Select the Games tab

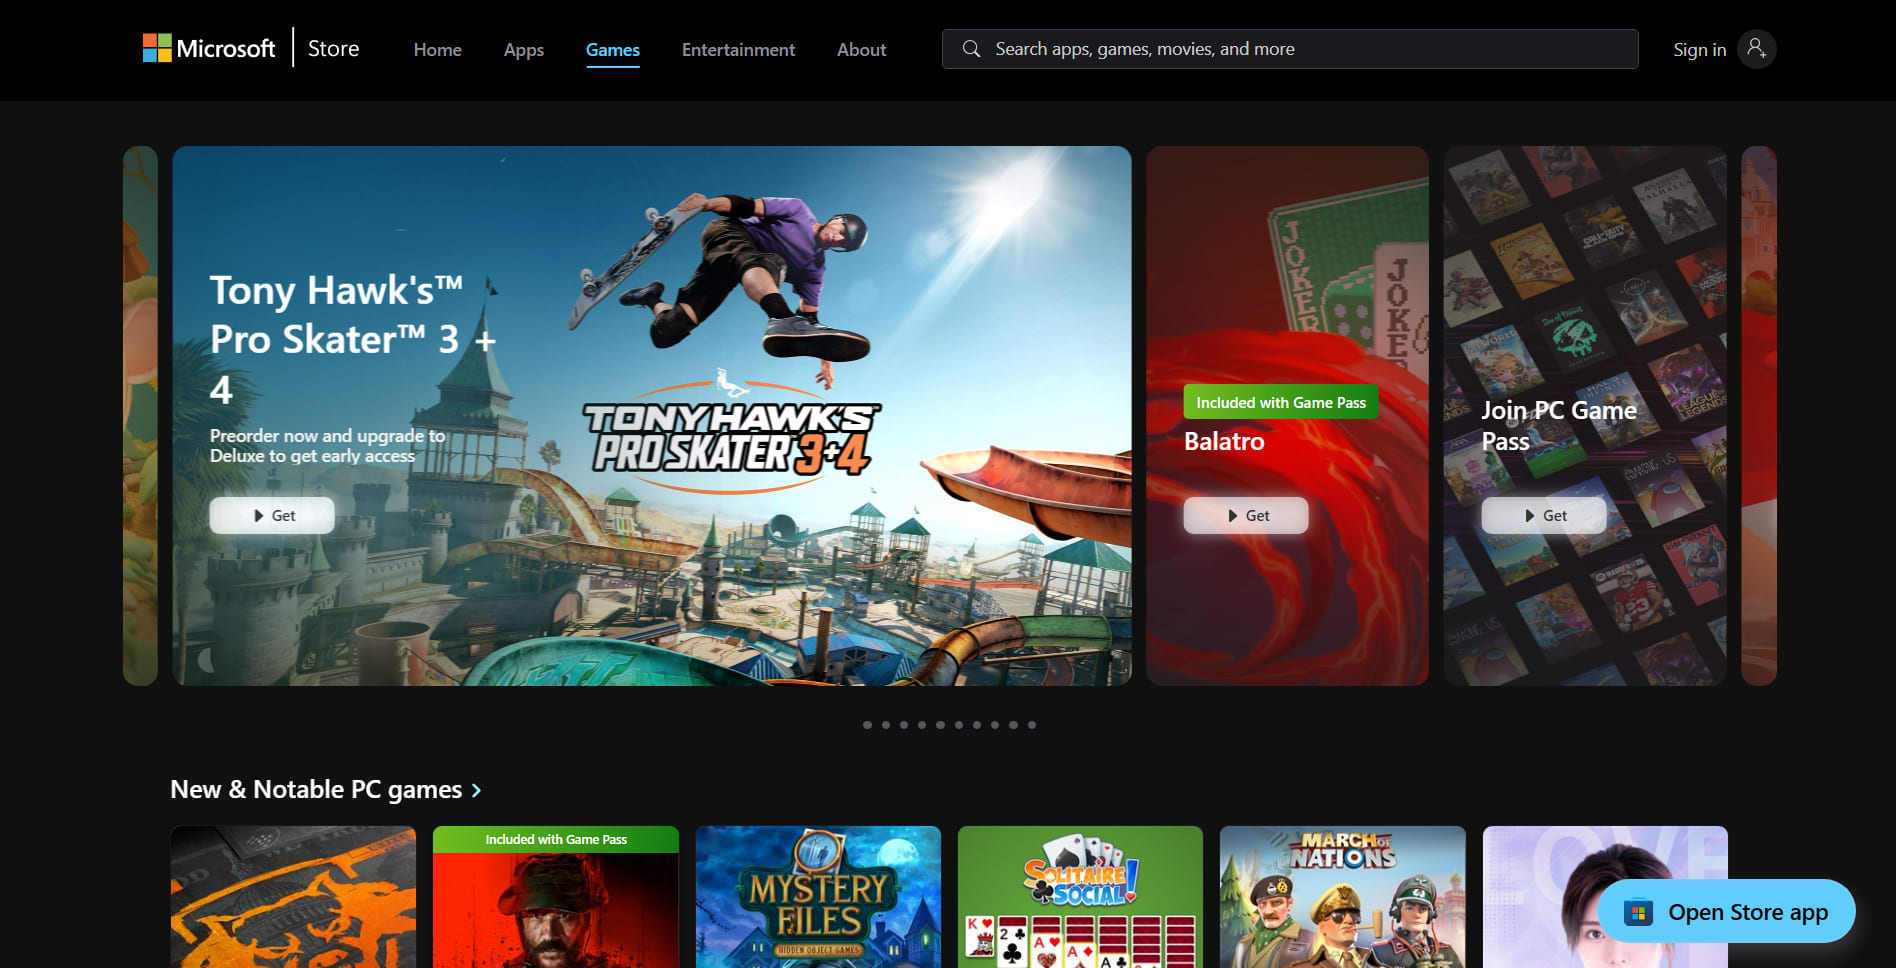click(x=613, y=49)
